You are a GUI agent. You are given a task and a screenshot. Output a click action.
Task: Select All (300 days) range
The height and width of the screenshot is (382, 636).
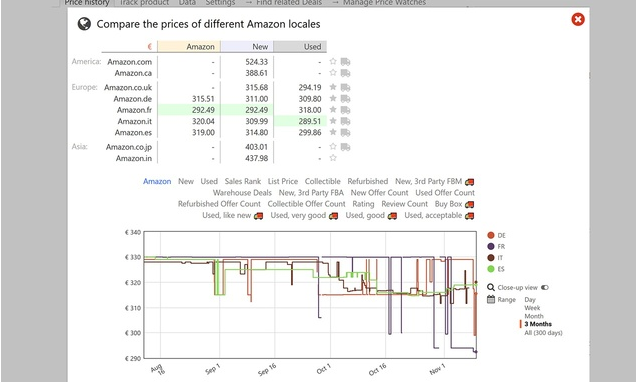tap(543, 333)
